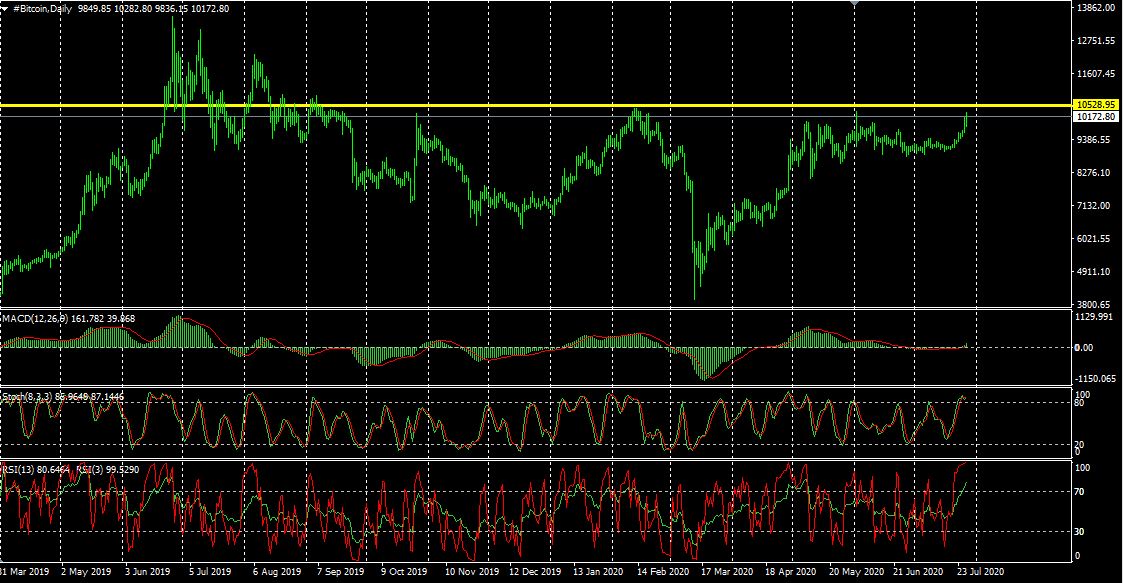1123x583 pixels.
Task: Click the MACD(12,26,9) indicator label
Action: 35,319
